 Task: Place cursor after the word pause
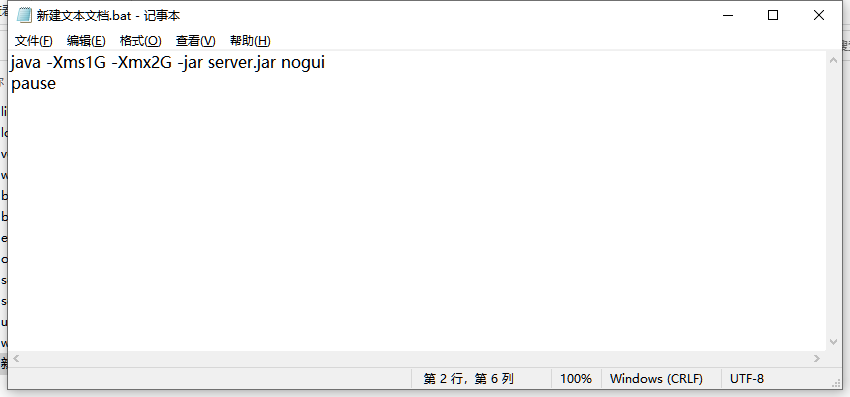coord(56,84)
